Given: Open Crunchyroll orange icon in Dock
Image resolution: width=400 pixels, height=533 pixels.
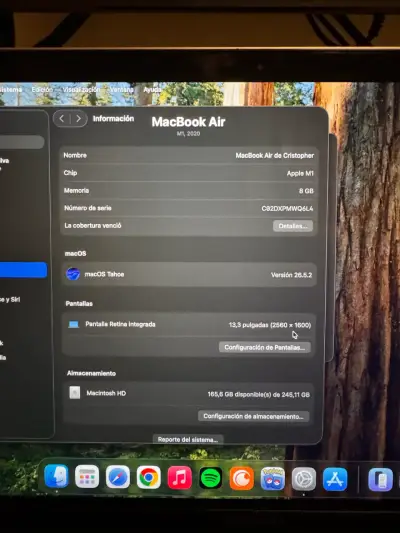Looking at the screenshot, I should (242, 478).
